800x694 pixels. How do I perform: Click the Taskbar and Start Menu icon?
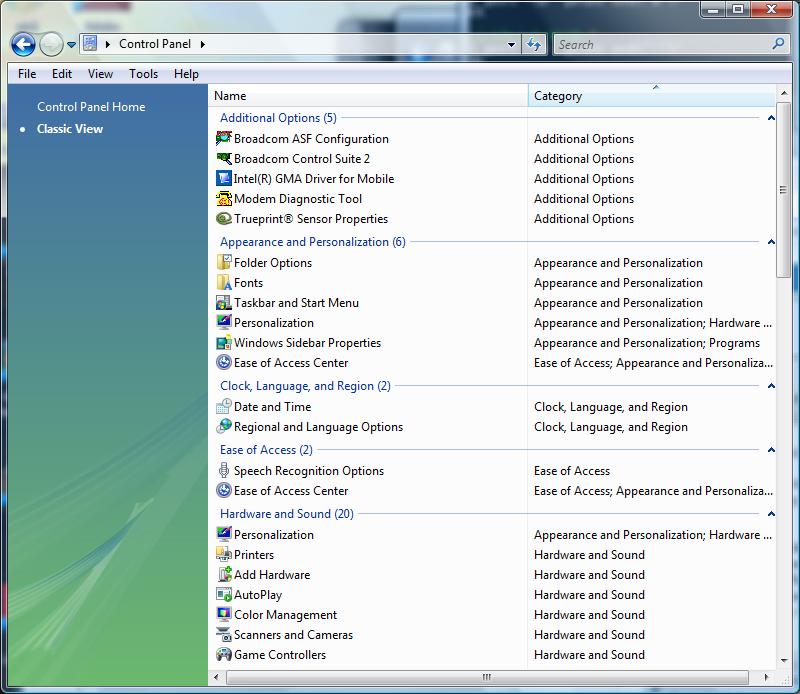click(223, 302)
